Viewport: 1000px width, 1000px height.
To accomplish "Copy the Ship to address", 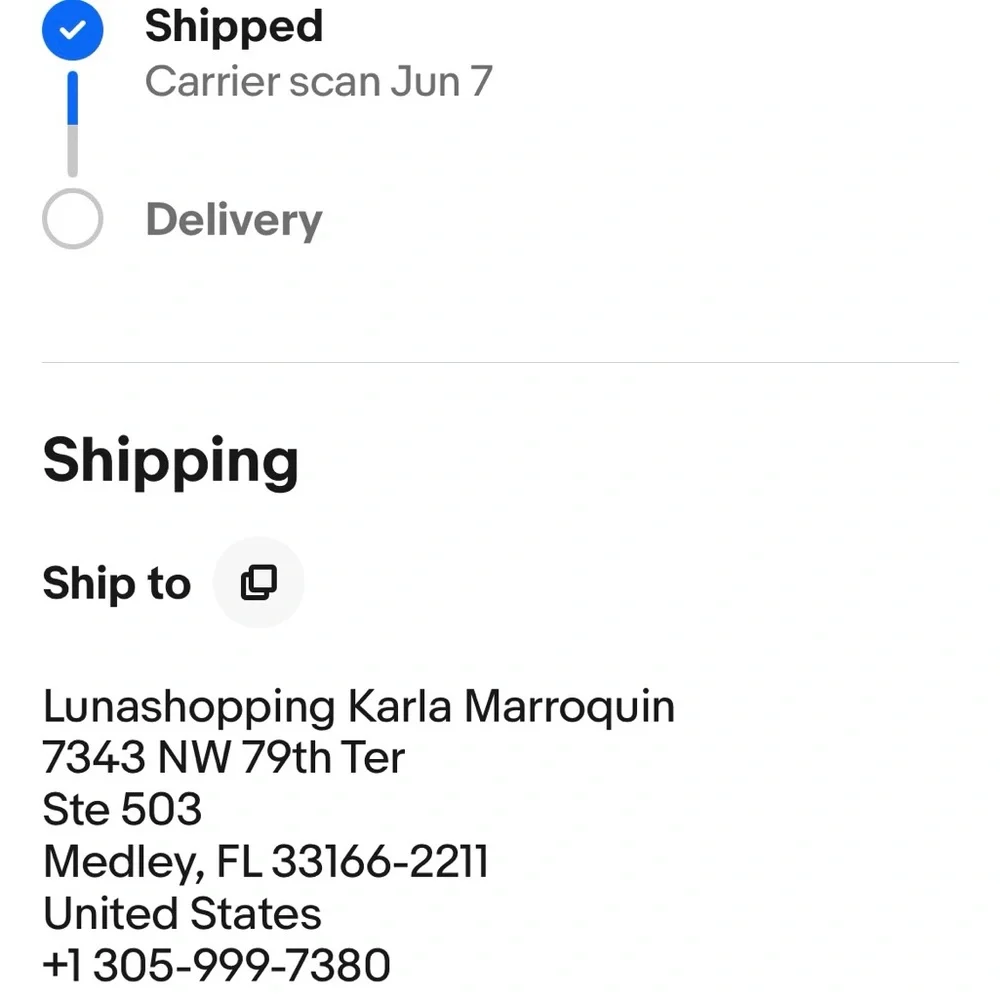I will 259,582.
